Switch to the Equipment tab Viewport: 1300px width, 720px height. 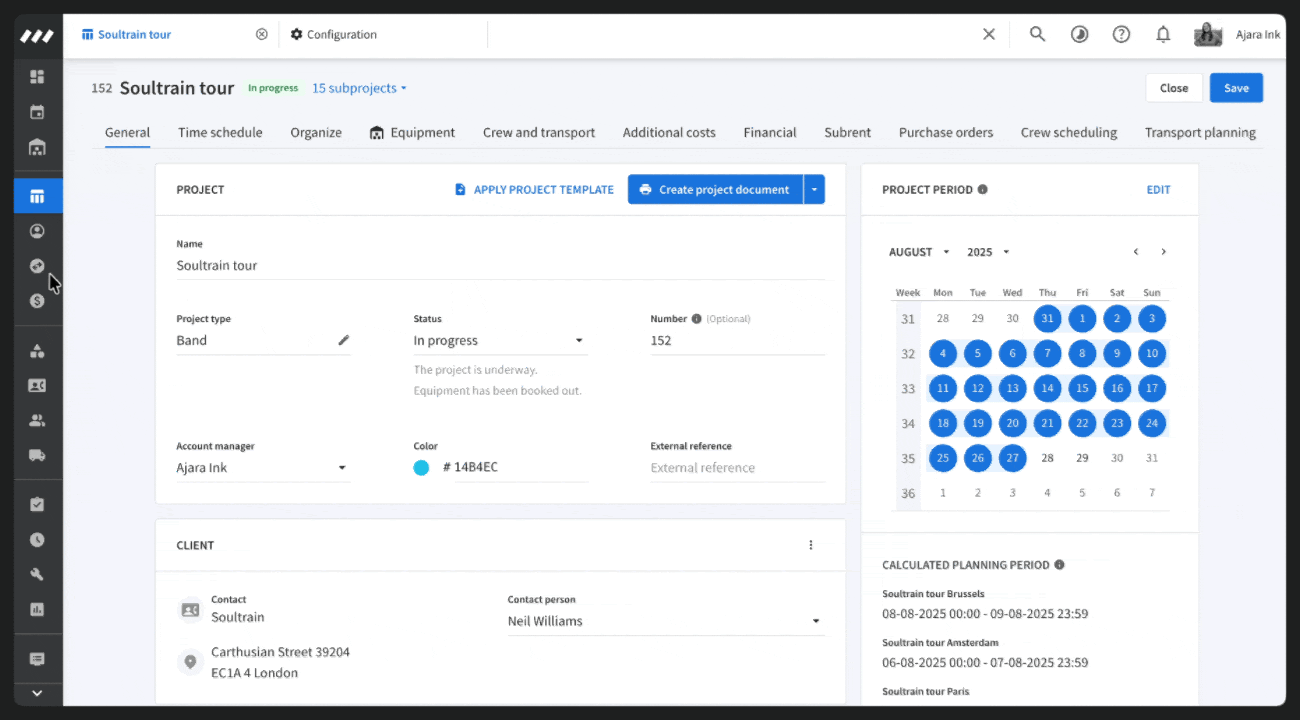[x=412, y=132]
